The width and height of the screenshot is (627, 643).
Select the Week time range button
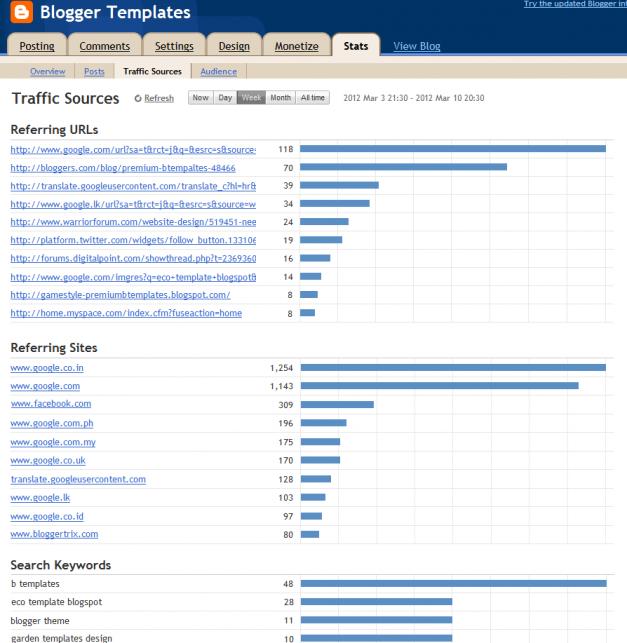click(251, 98)
